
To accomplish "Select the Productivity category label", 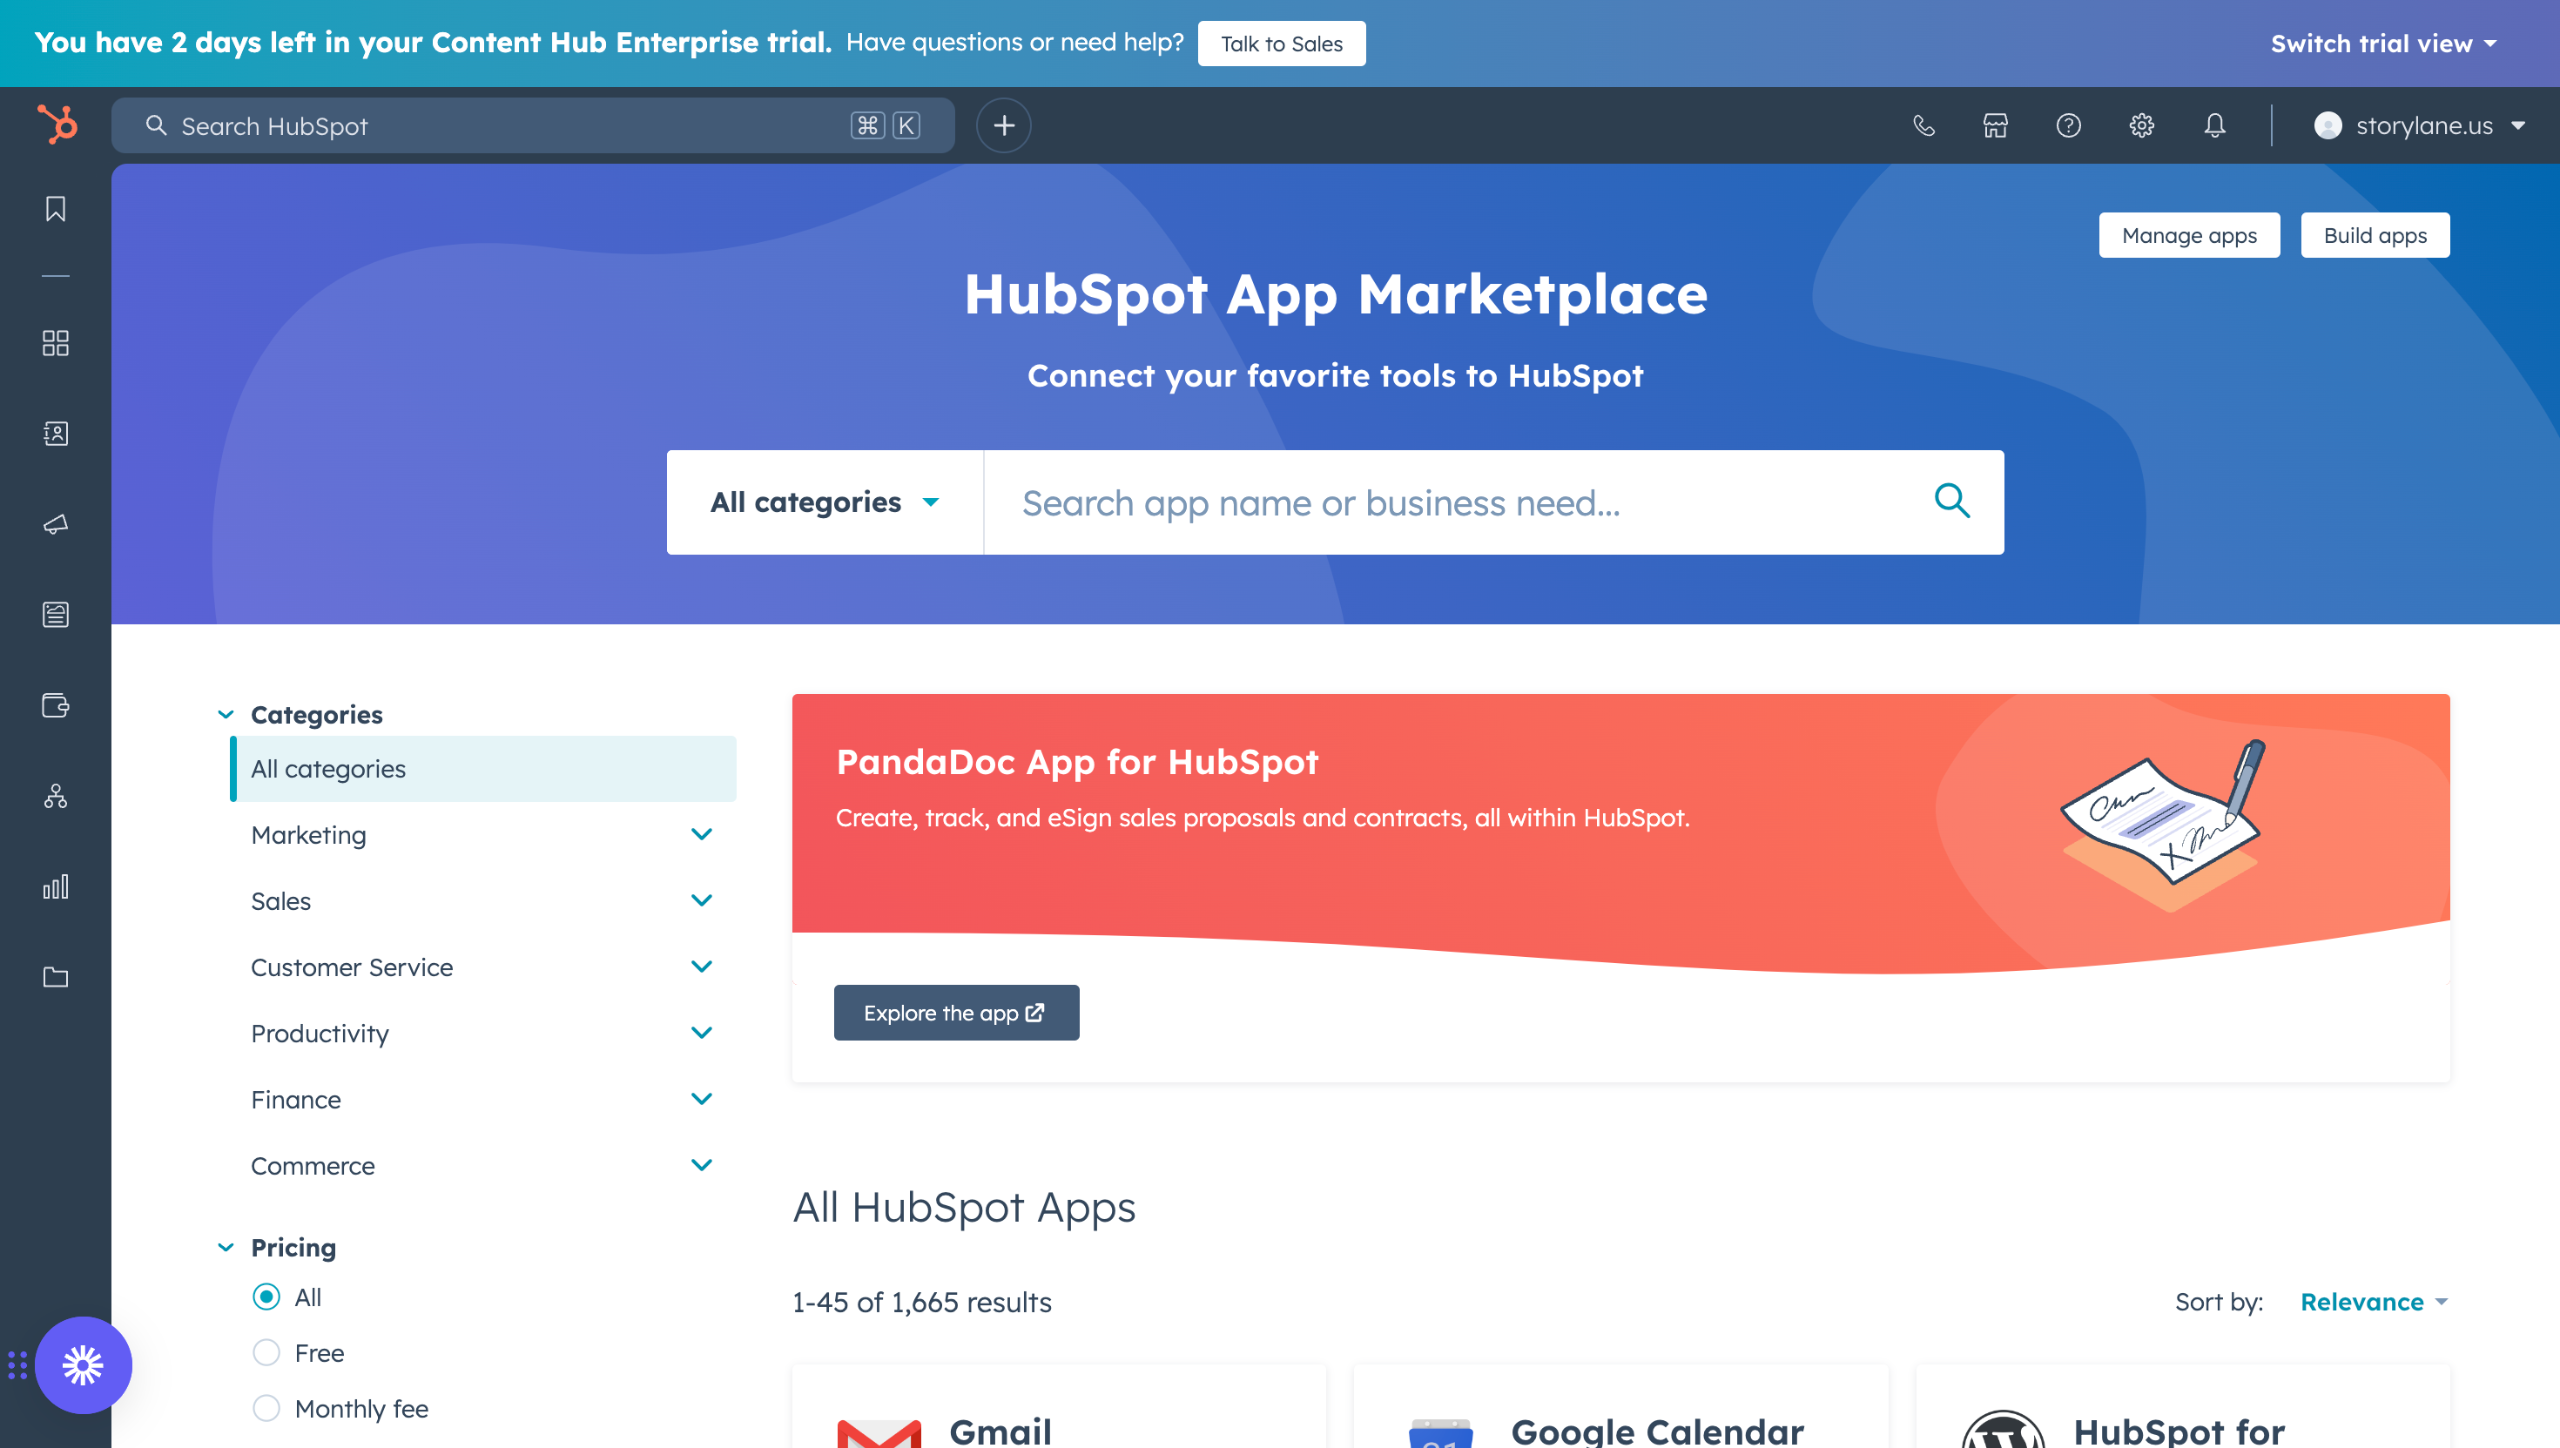I will pos(320,1033).
